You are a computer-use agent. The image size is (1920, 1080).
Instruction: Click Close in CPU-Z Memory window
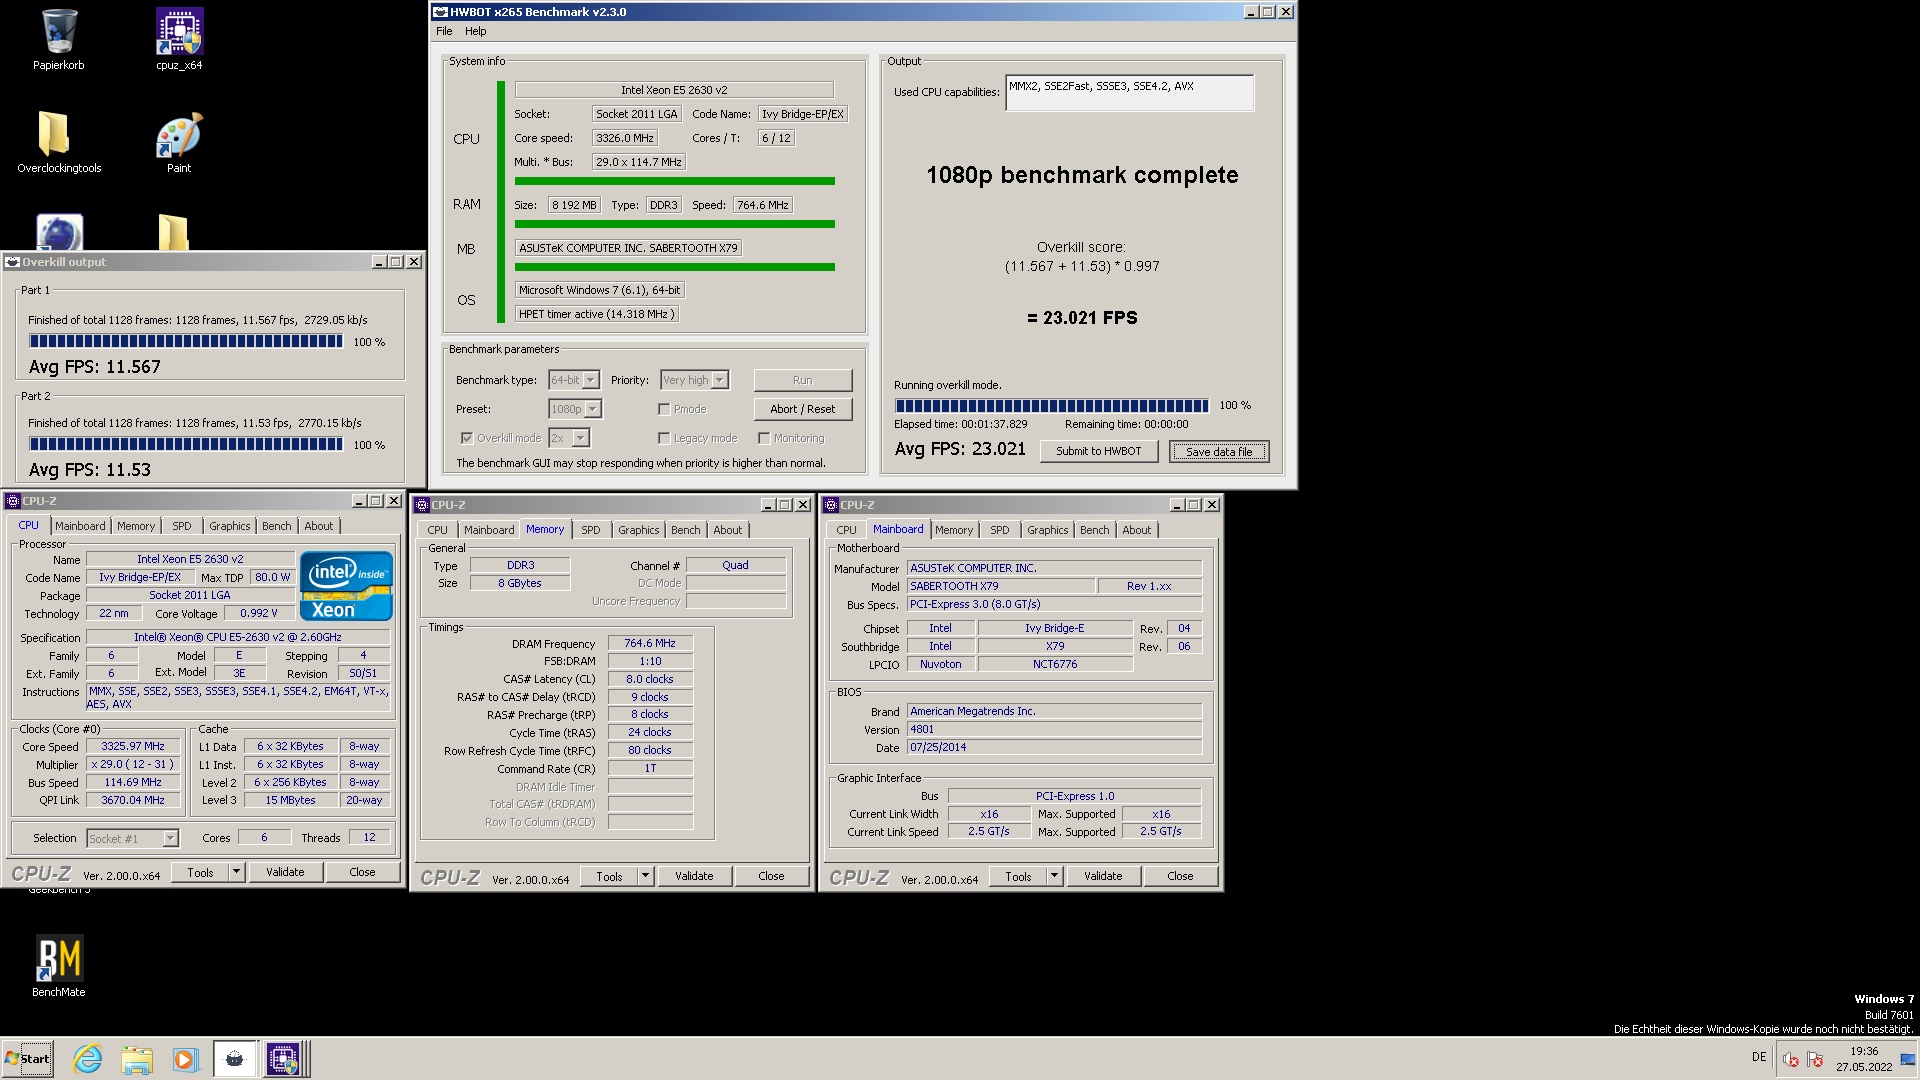coord(771,876)
